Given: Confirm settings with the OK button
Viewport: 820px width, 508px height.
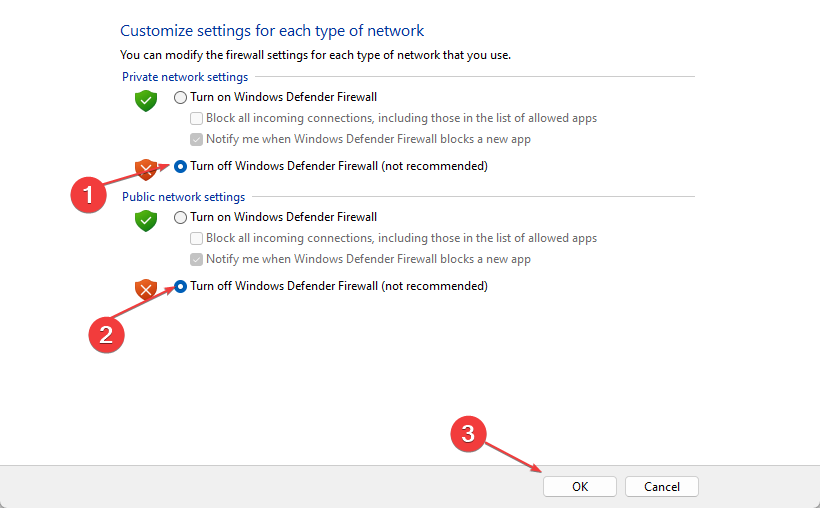Looking at the screenshot, I should tap(580, 486).
